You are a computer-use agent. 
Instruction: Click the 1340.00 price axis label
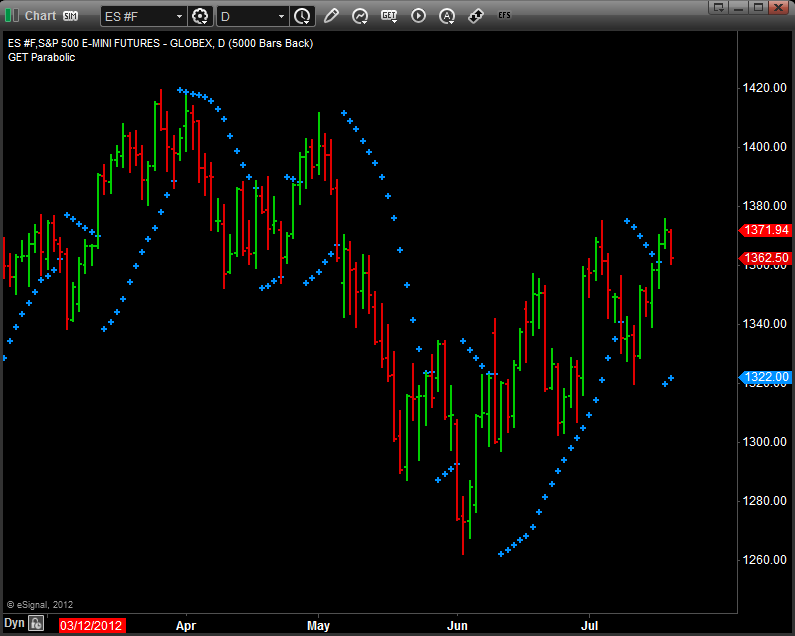coord(765,324)
